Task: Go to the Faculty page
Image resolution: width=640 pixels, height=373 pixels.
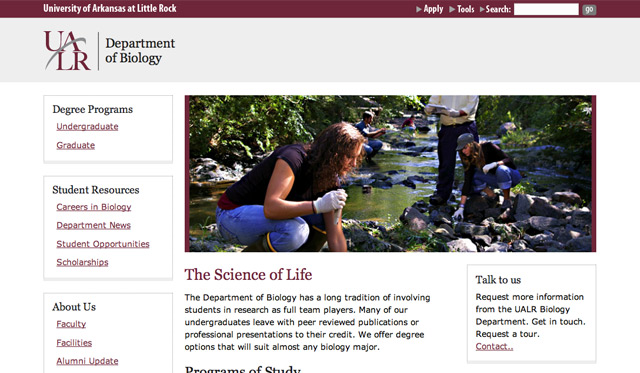Action: [x=71, y=324]
